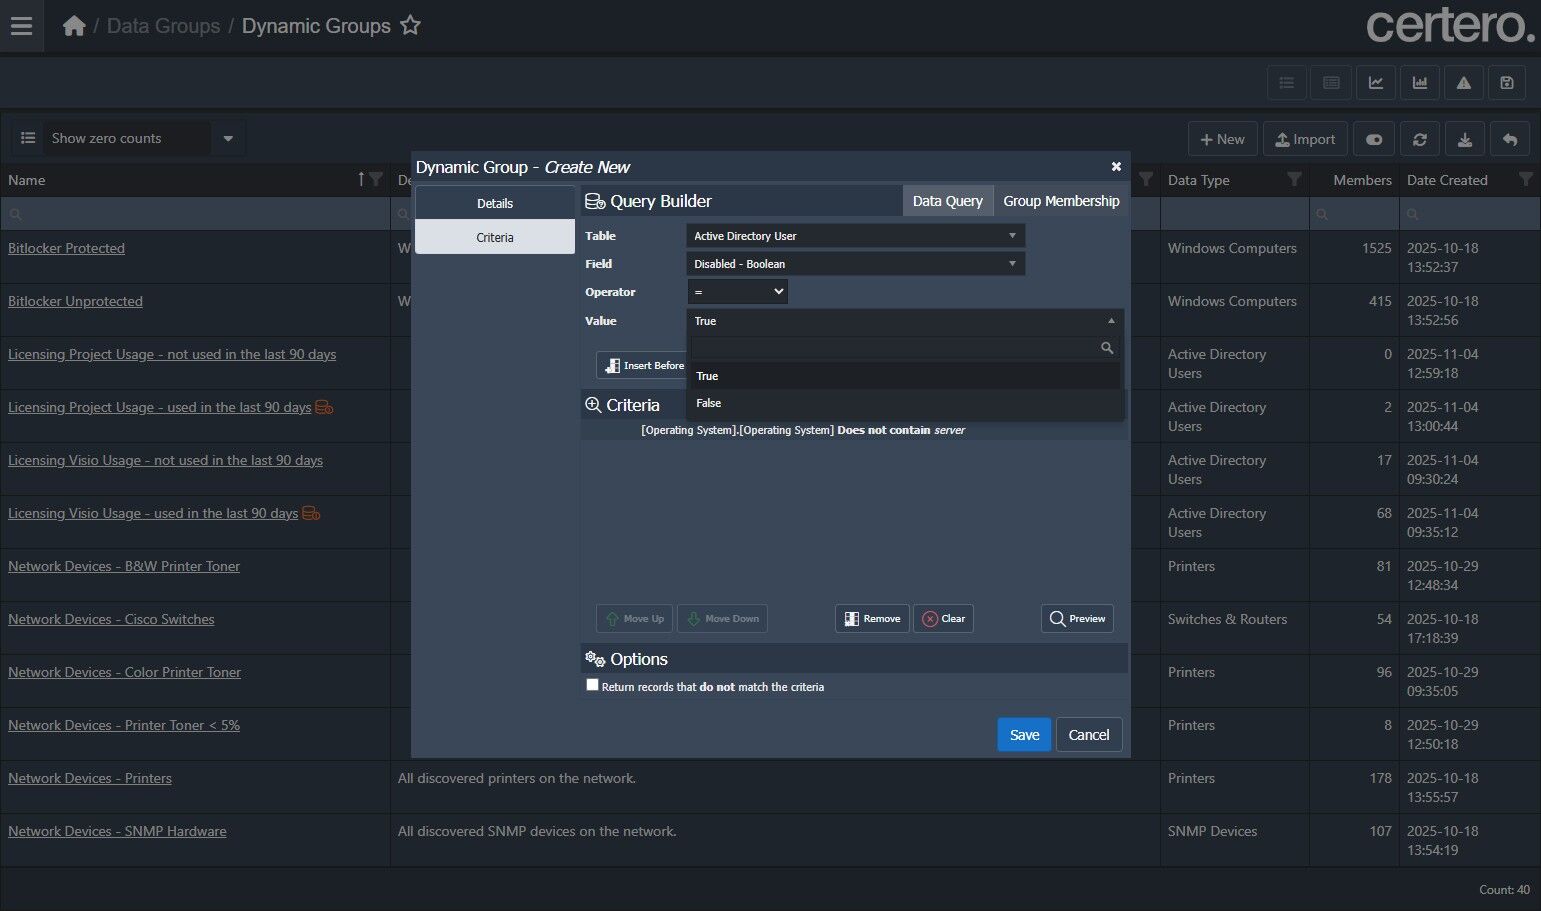Viewport: 1541px width, 911px height.
Task: Click the Clear criteria button
Action: pyautogui.click(x=943, y=619)
